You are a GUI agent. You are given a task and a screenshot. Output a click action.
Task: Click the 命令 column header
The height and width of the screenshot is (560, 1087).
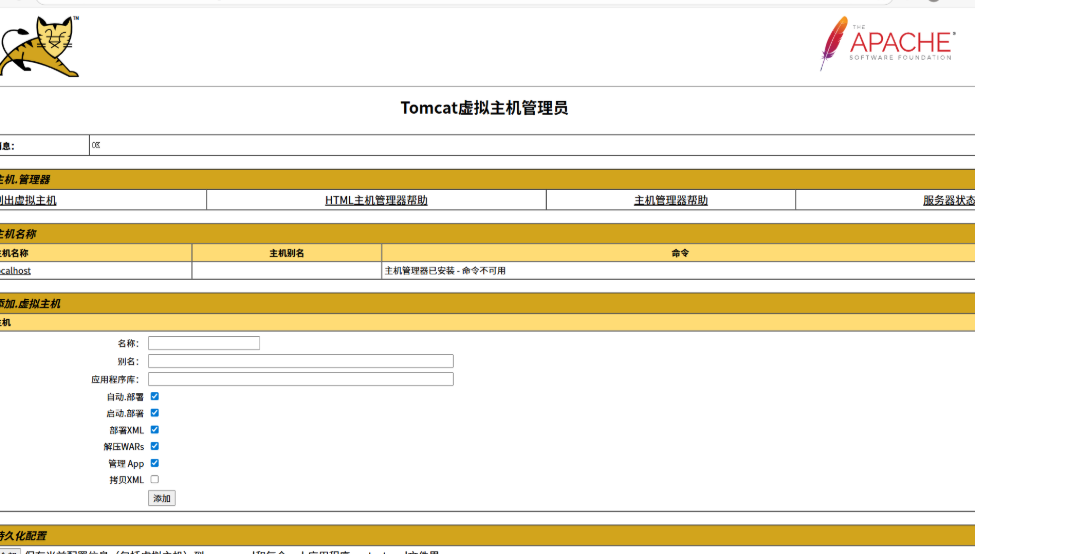679,254
